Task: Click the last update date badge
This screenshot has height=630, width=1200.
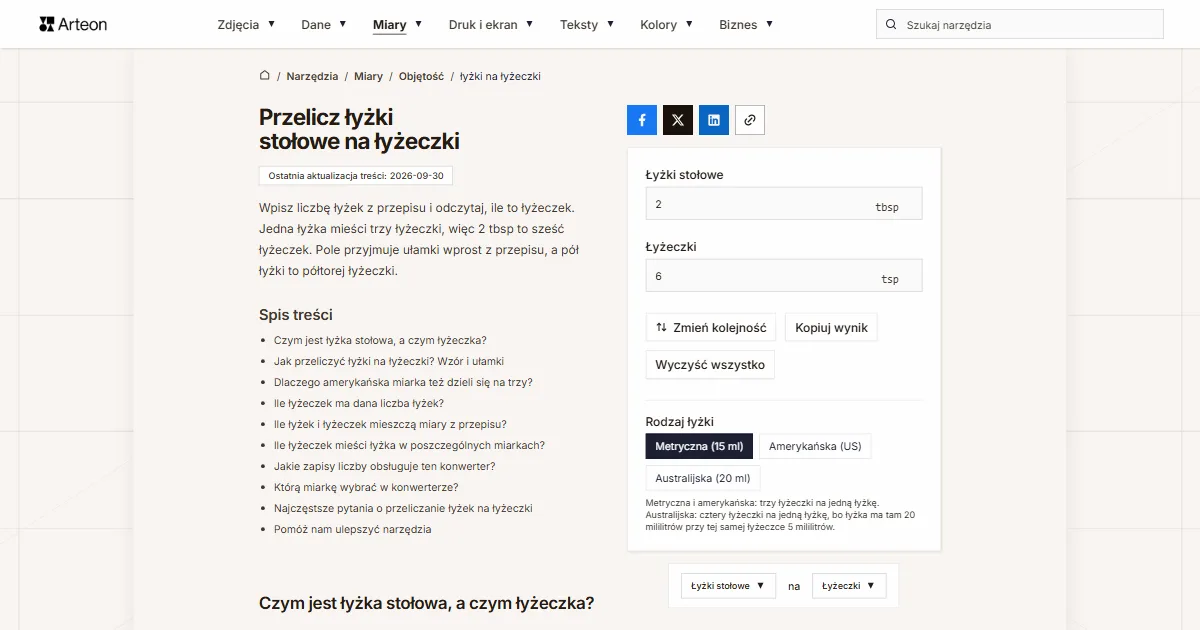Action: coord(357,175)
